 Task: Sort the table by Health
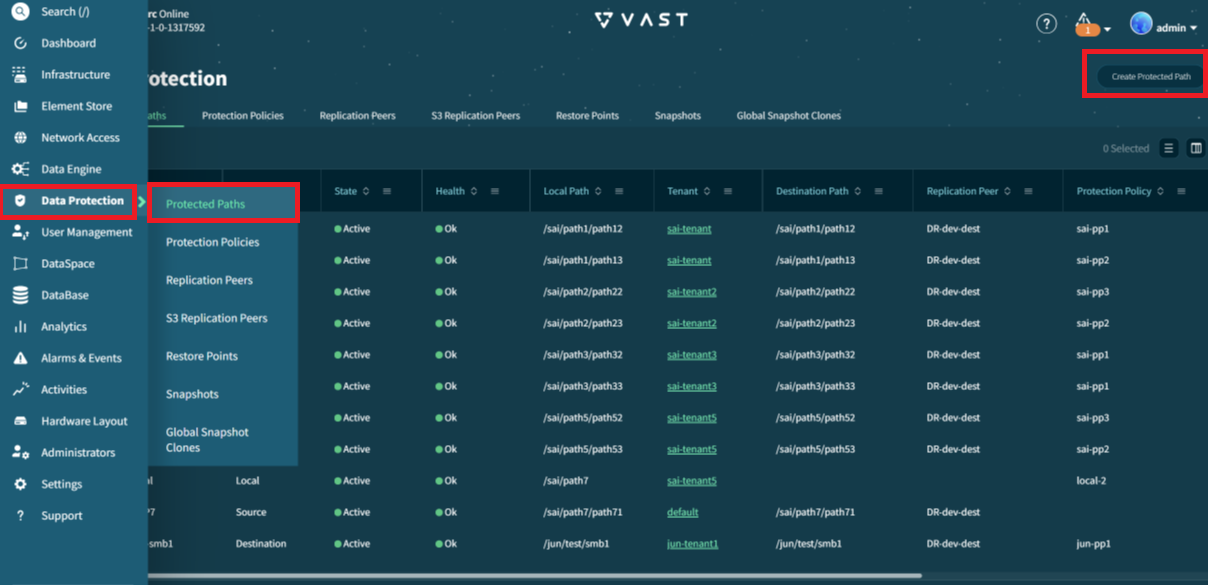[473, 191]
